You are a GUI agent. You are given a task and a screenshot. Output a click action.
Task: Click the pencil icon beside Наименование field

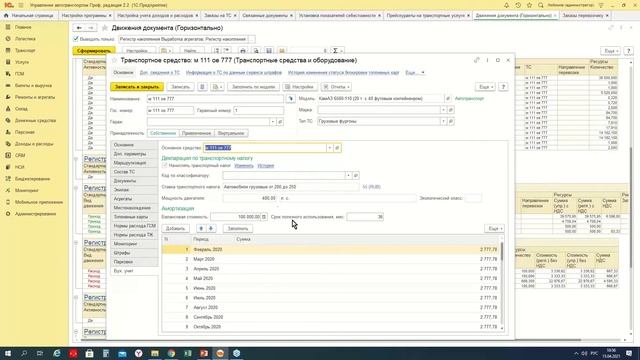[291, 99]
